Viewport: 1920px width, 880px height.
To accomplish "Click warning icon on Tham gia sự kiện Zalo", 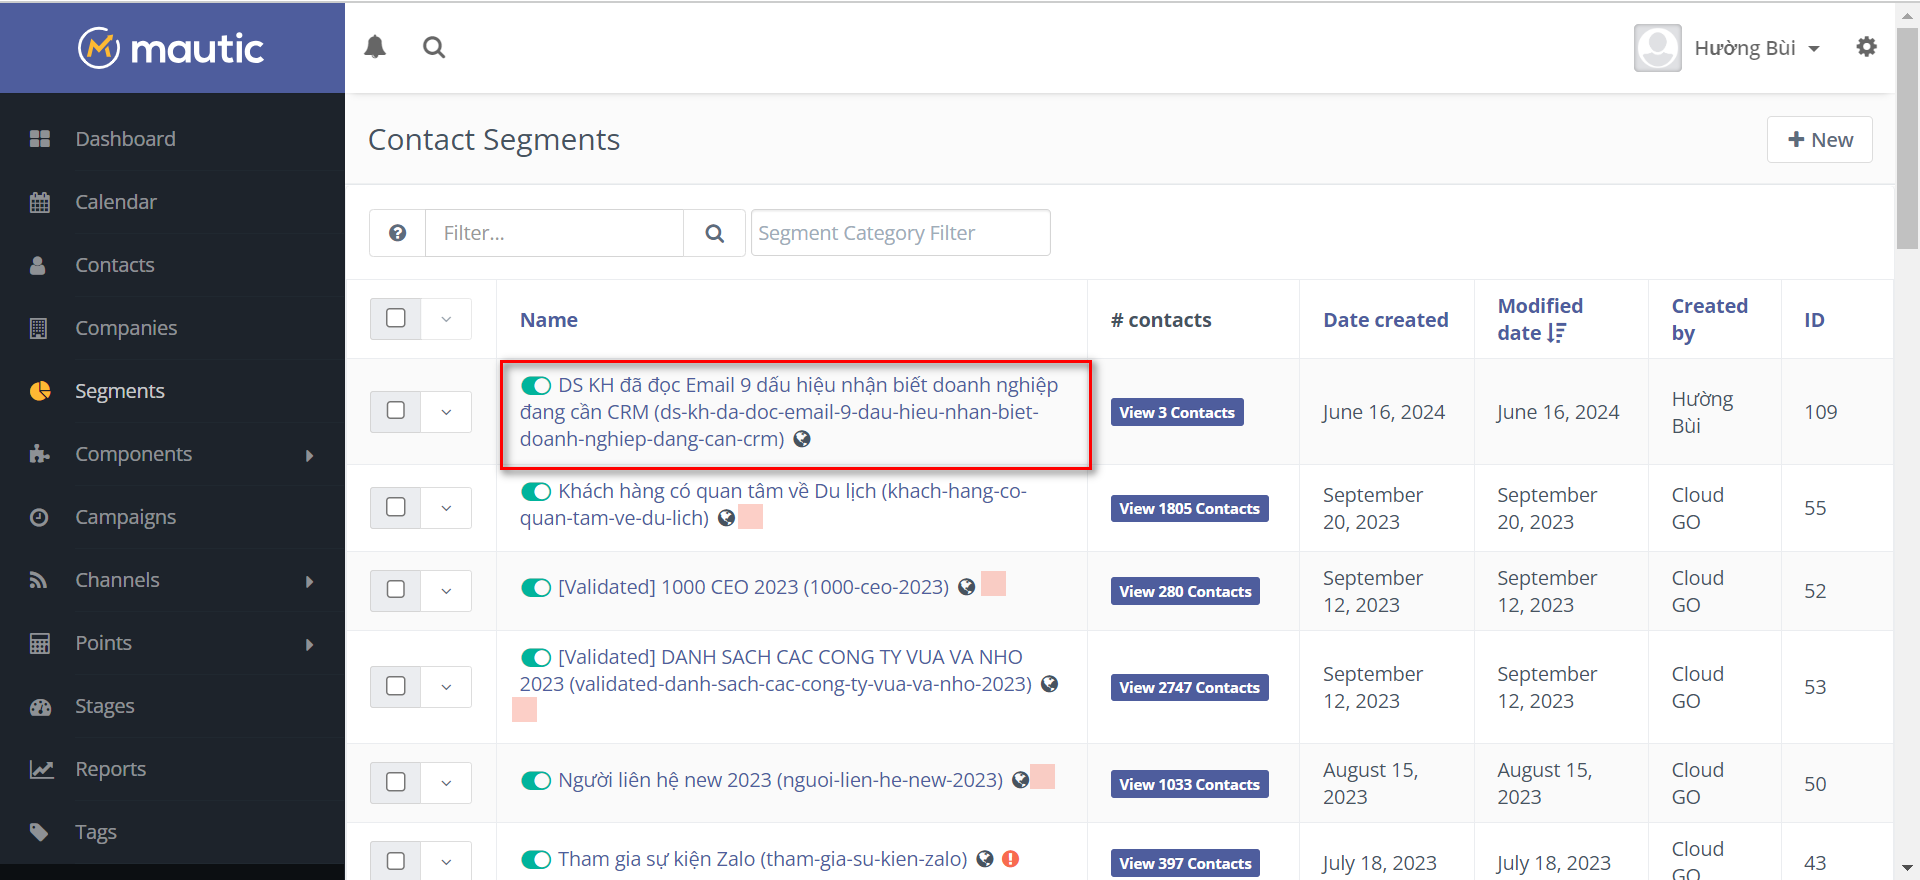I will pyautogui.click(x=1010, y=859).
